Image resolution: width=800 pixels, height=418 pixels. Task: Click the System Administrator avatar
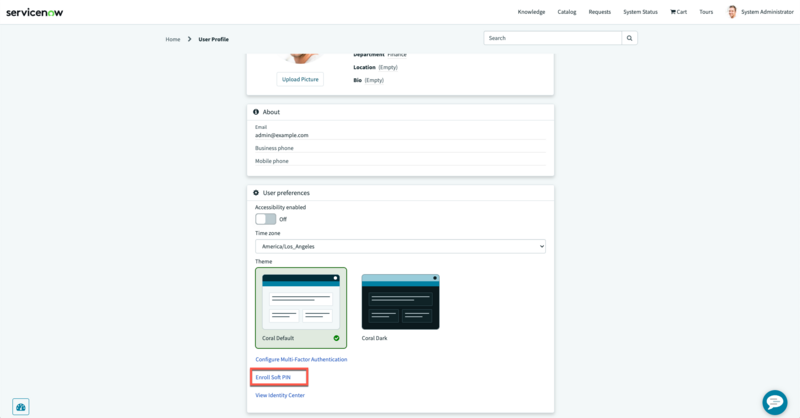click(732, 12)
